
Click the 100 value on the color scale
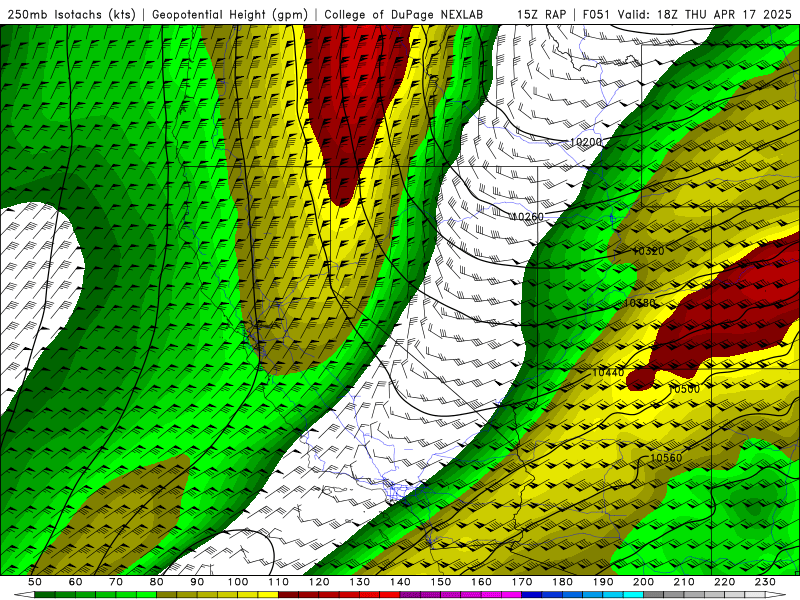tap(238, 582)
